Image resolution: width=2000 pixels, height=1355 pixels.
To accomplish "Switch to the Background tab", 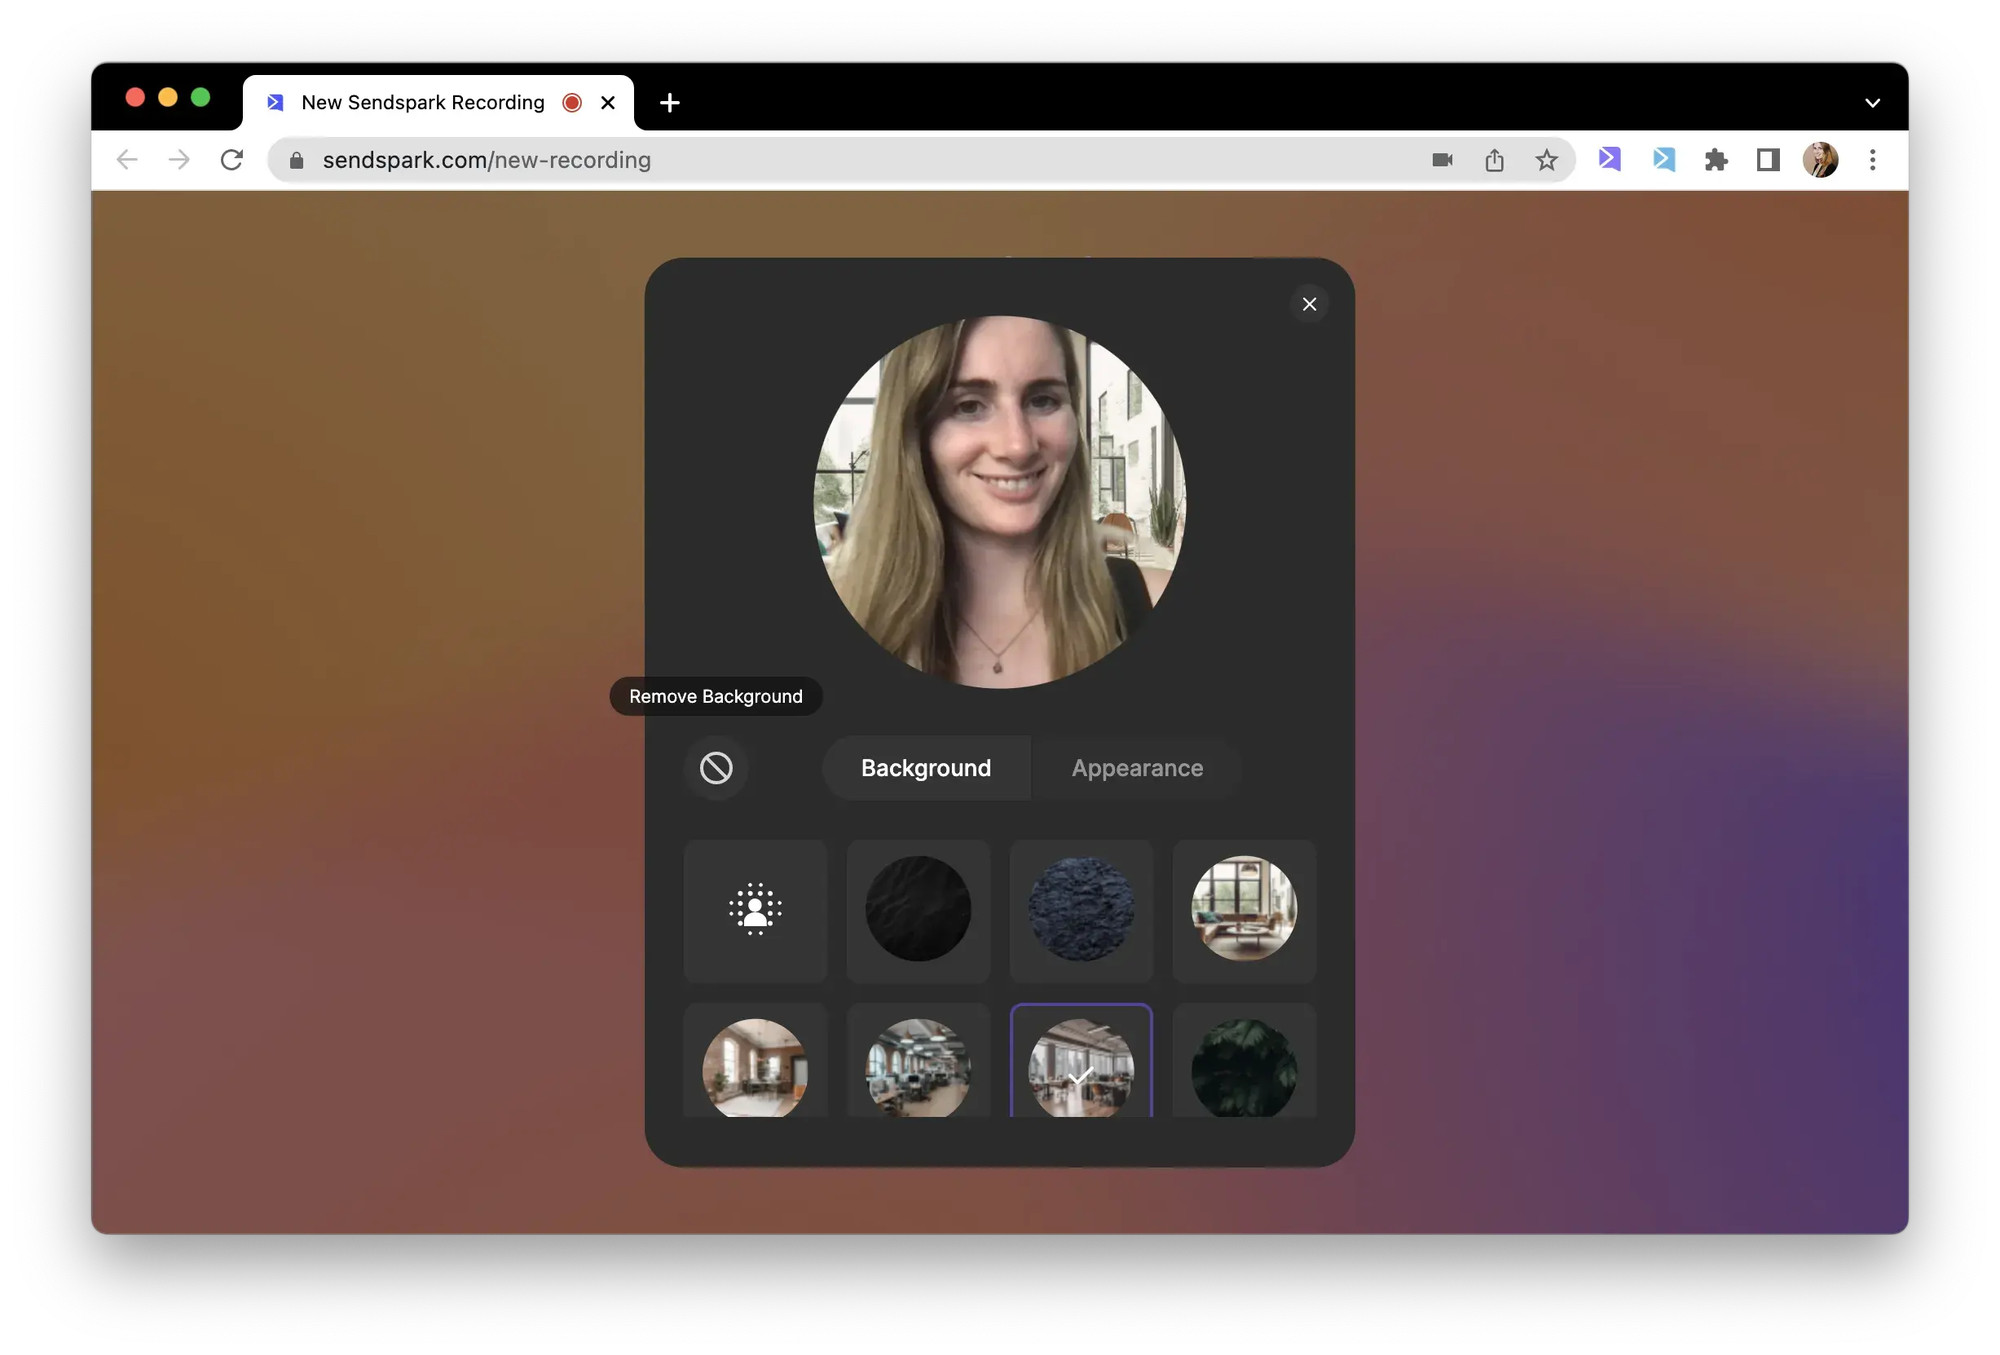I will (926, 768).
